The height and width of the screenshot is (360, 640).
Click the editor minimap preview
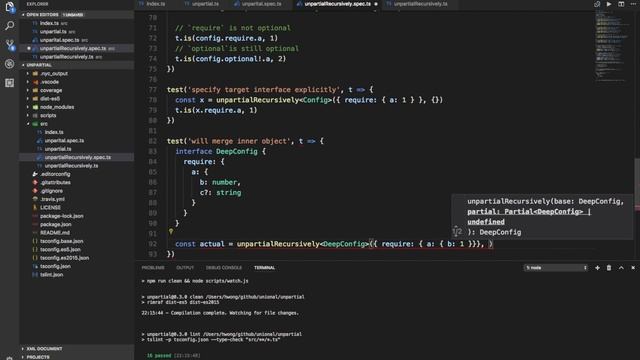[x=612, y=45]
